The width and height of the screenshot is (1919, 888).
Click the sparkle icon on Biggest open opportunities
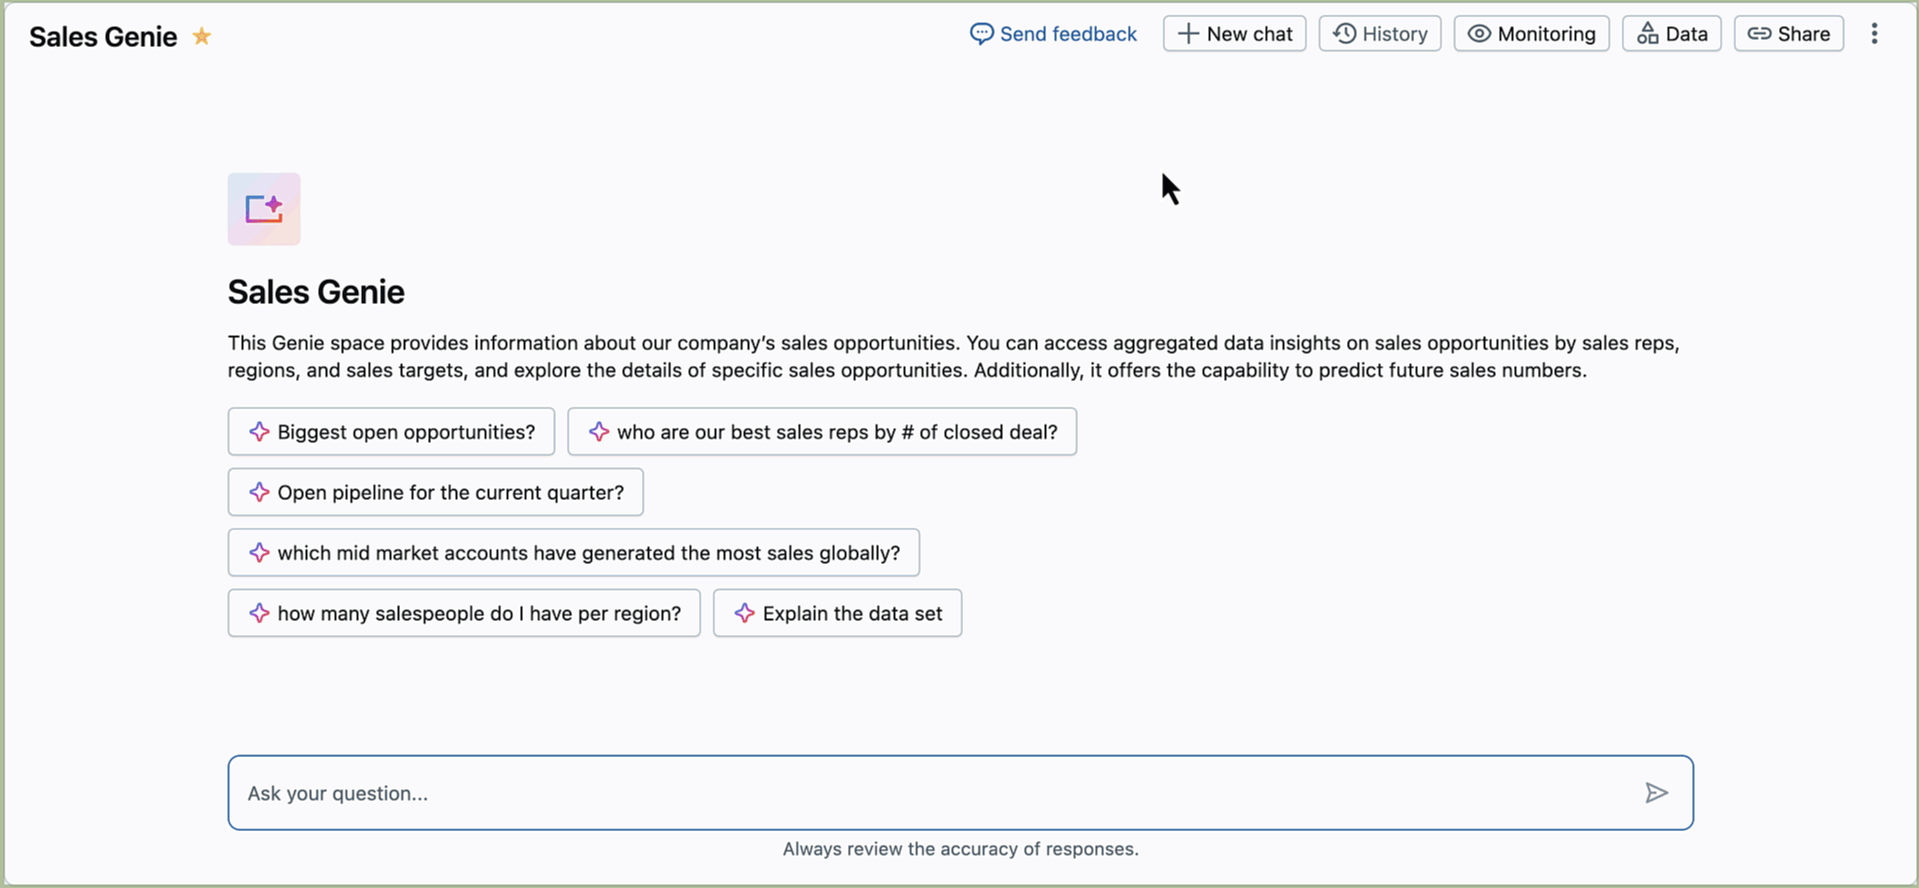[x=259, y=432]
